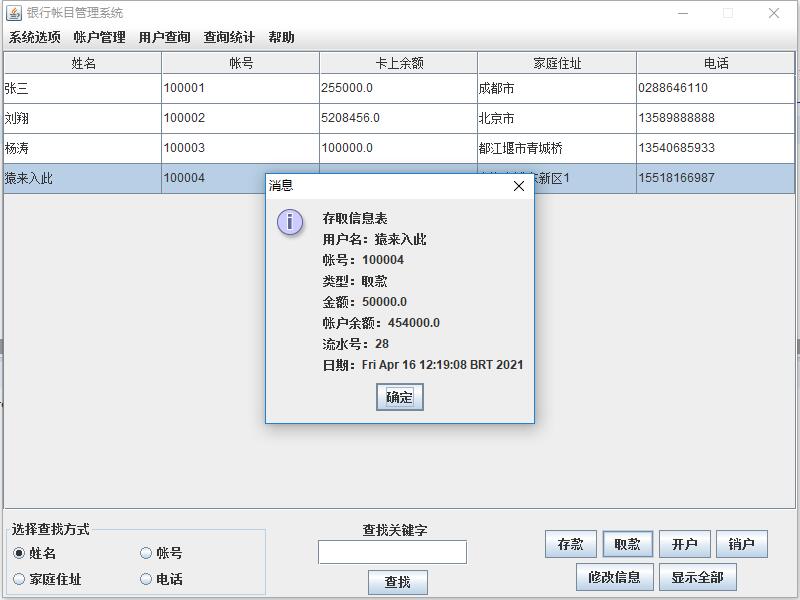Click the 取款 withdraw button
Screen dimensions: 800x600
coord(627,543)
